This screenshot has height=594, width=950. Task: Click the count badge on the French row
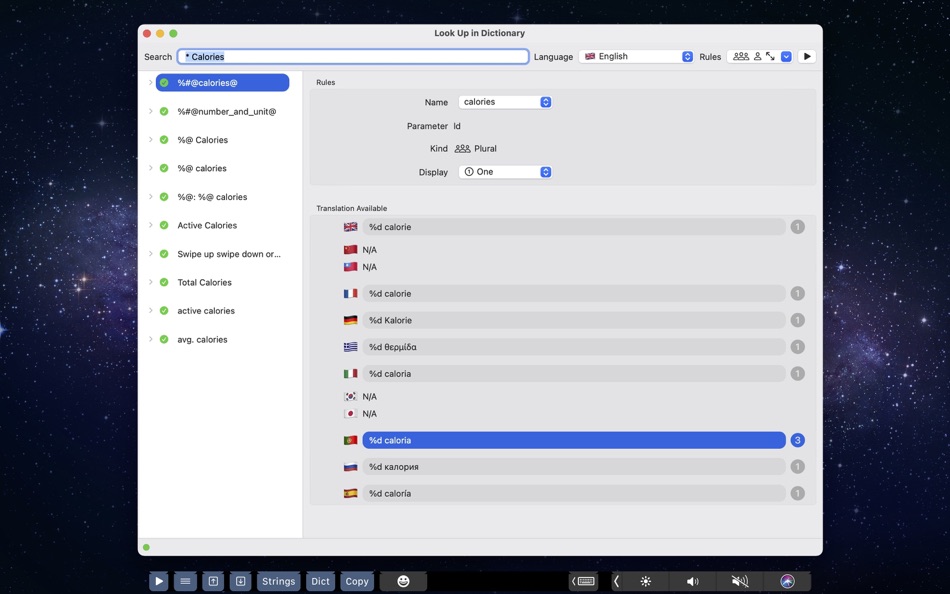(797, 293)
